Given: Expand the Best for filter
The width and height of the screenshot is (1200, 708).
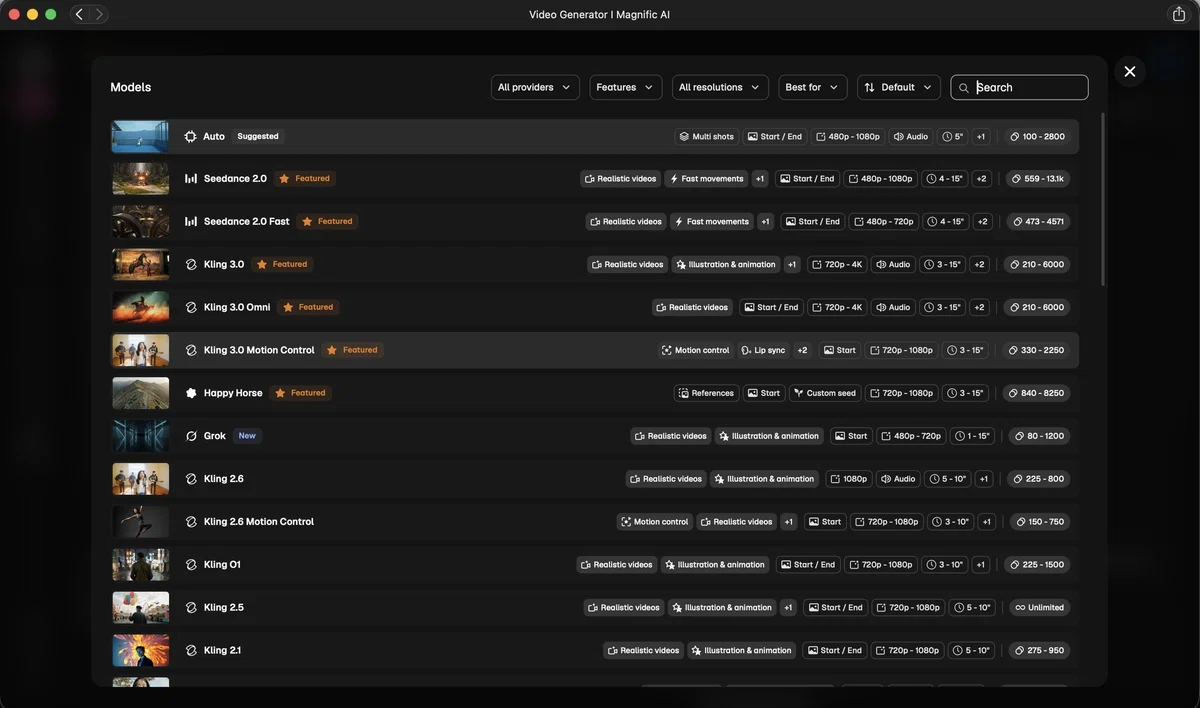Looking at the screenshot, I should click(x=812, y=87).
